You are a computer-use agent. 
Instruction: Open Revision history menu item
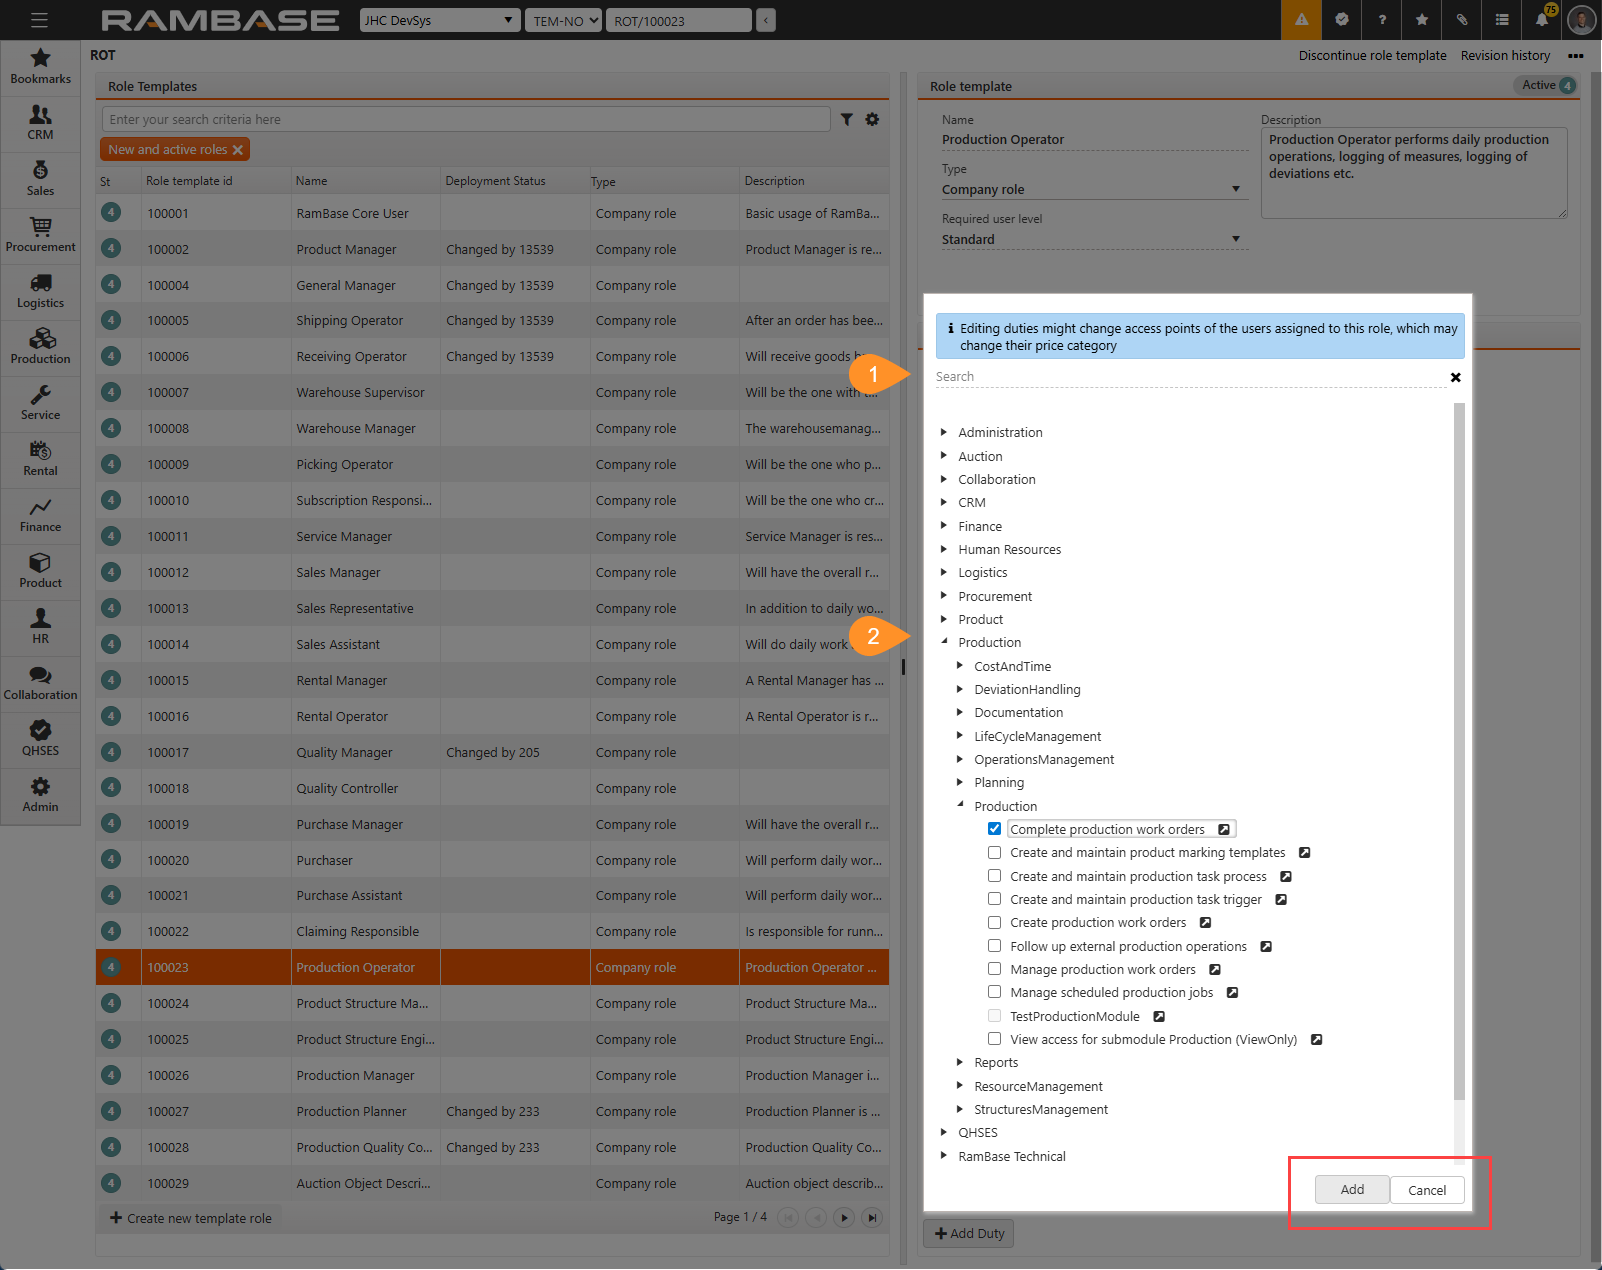pyautogui.click(x=1504, y=56)
